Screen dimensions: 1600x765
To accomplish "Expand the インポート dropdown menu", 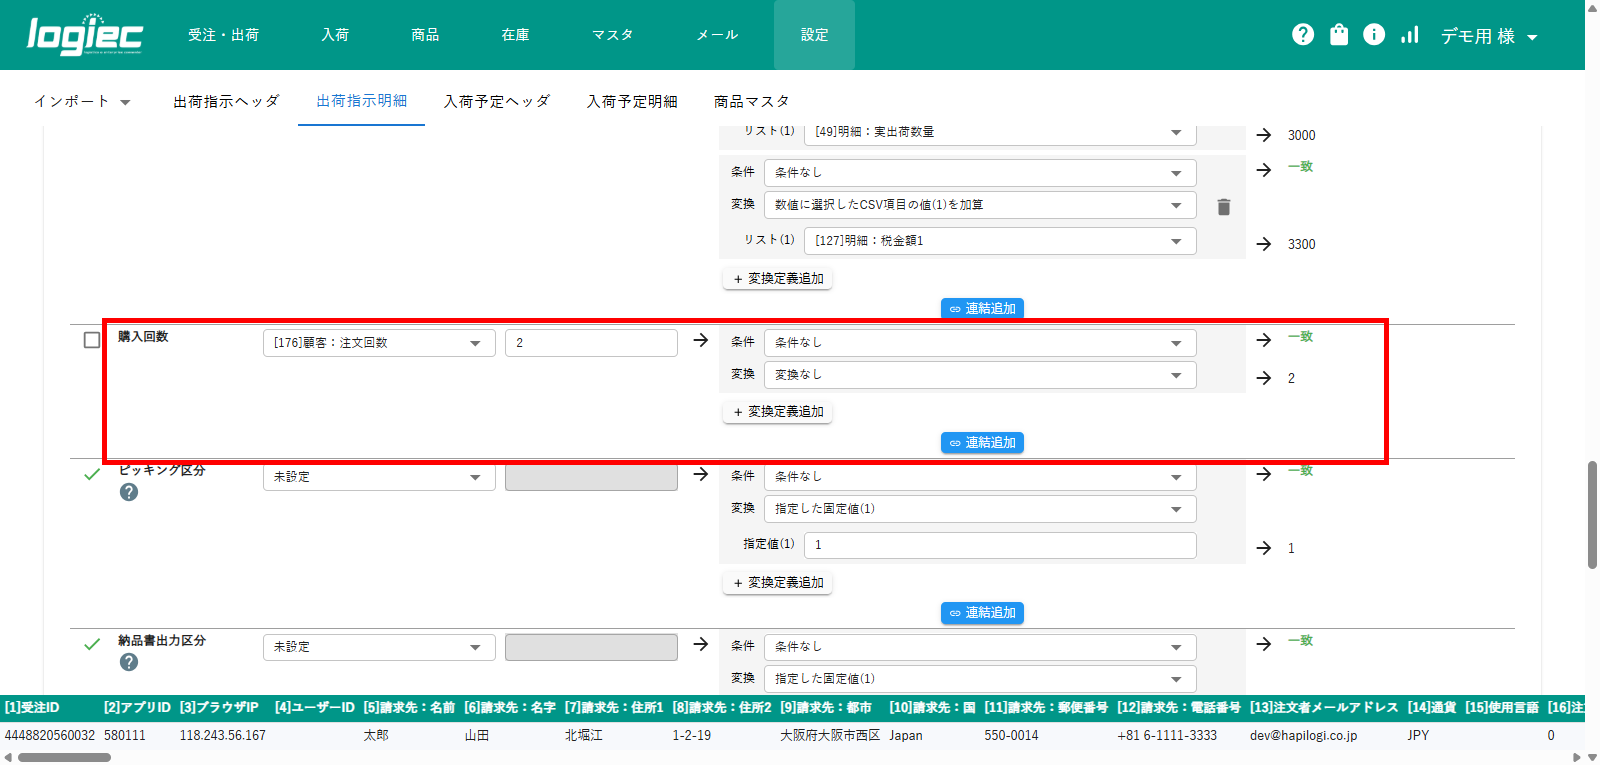I will click(x=82, y=102).
